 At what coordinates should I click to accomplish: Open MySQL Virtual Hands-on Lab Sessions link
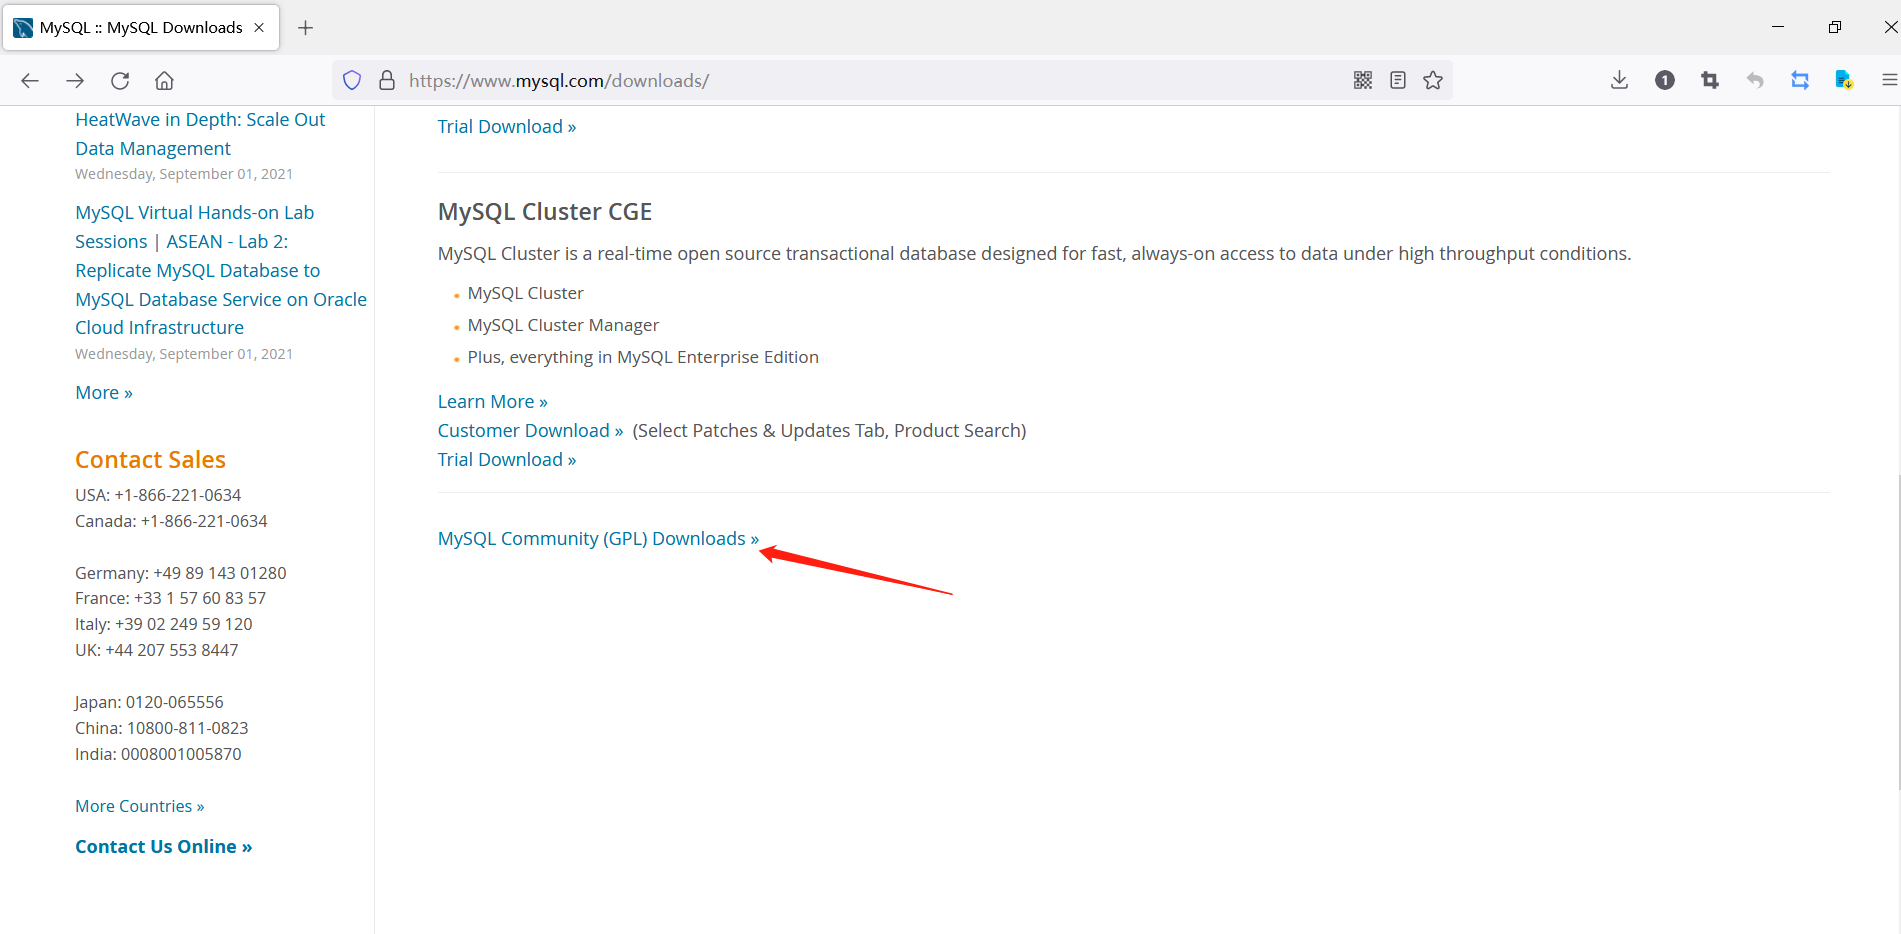221,270
